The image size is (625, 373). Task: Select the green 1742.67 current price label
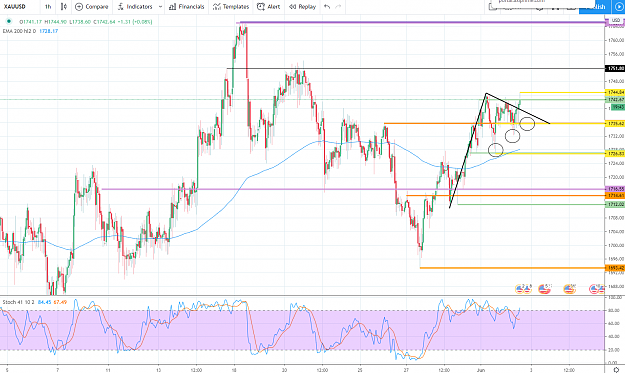[x=615, y=100]
